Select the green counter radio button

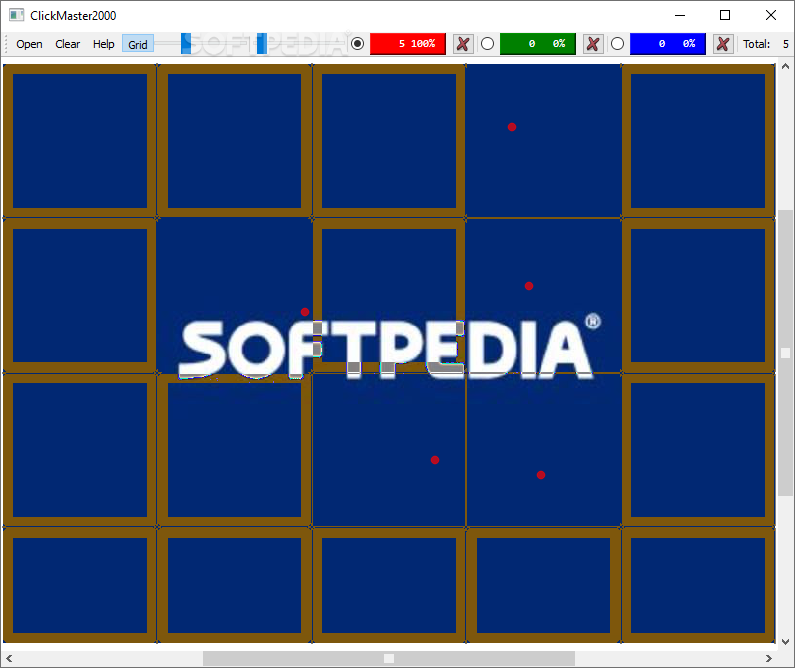point(487,44)
